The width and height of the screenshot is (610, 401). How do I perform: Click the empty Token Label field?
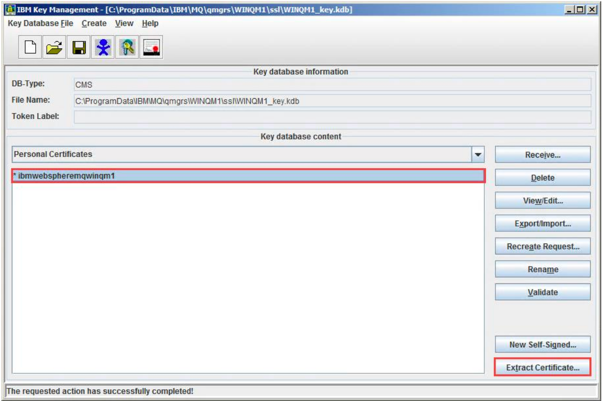(333, 117)
